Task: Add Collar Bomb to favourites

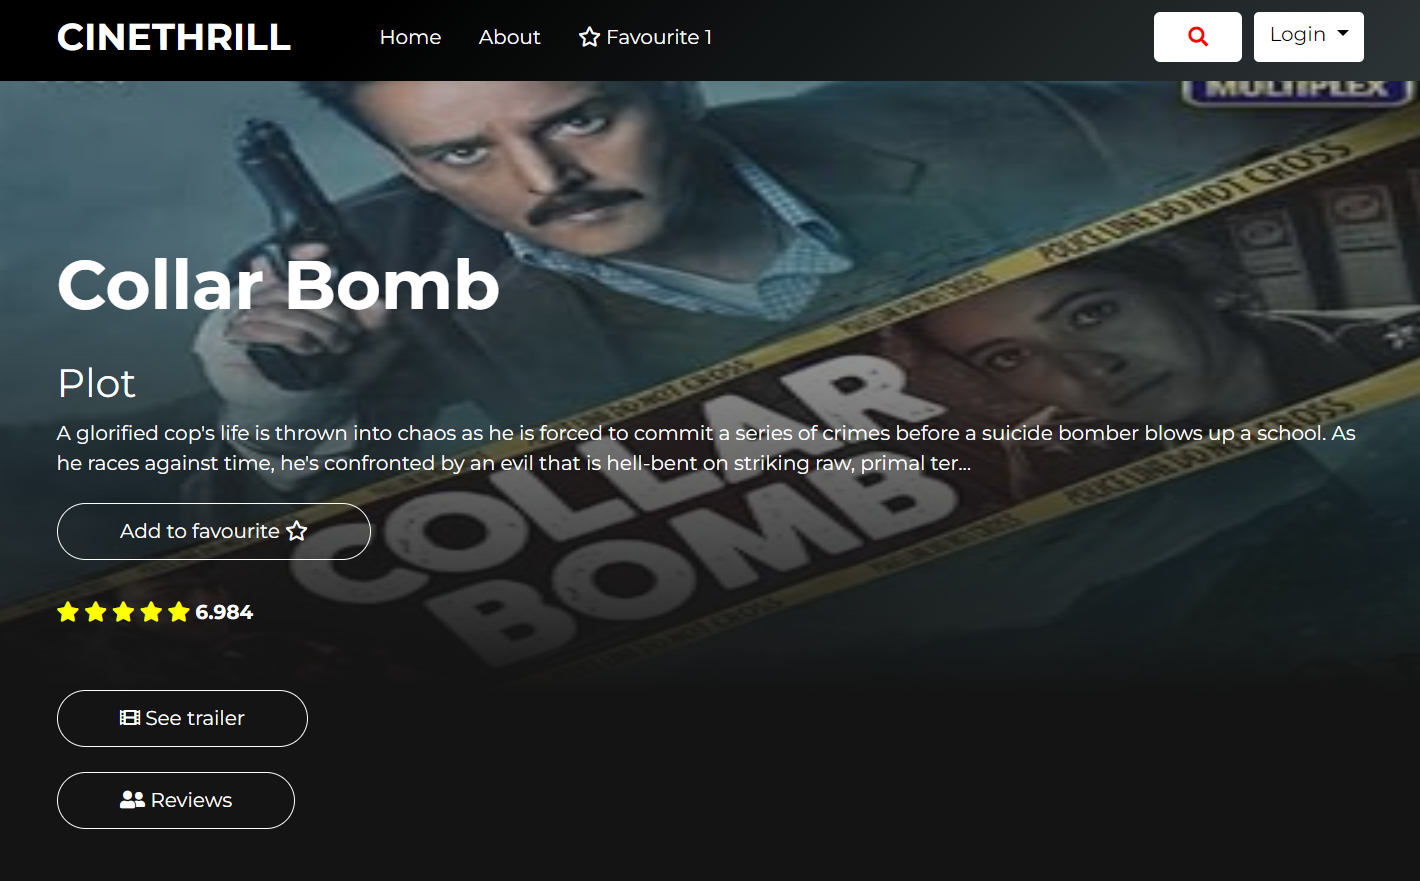Action: (x=214, y=531)
